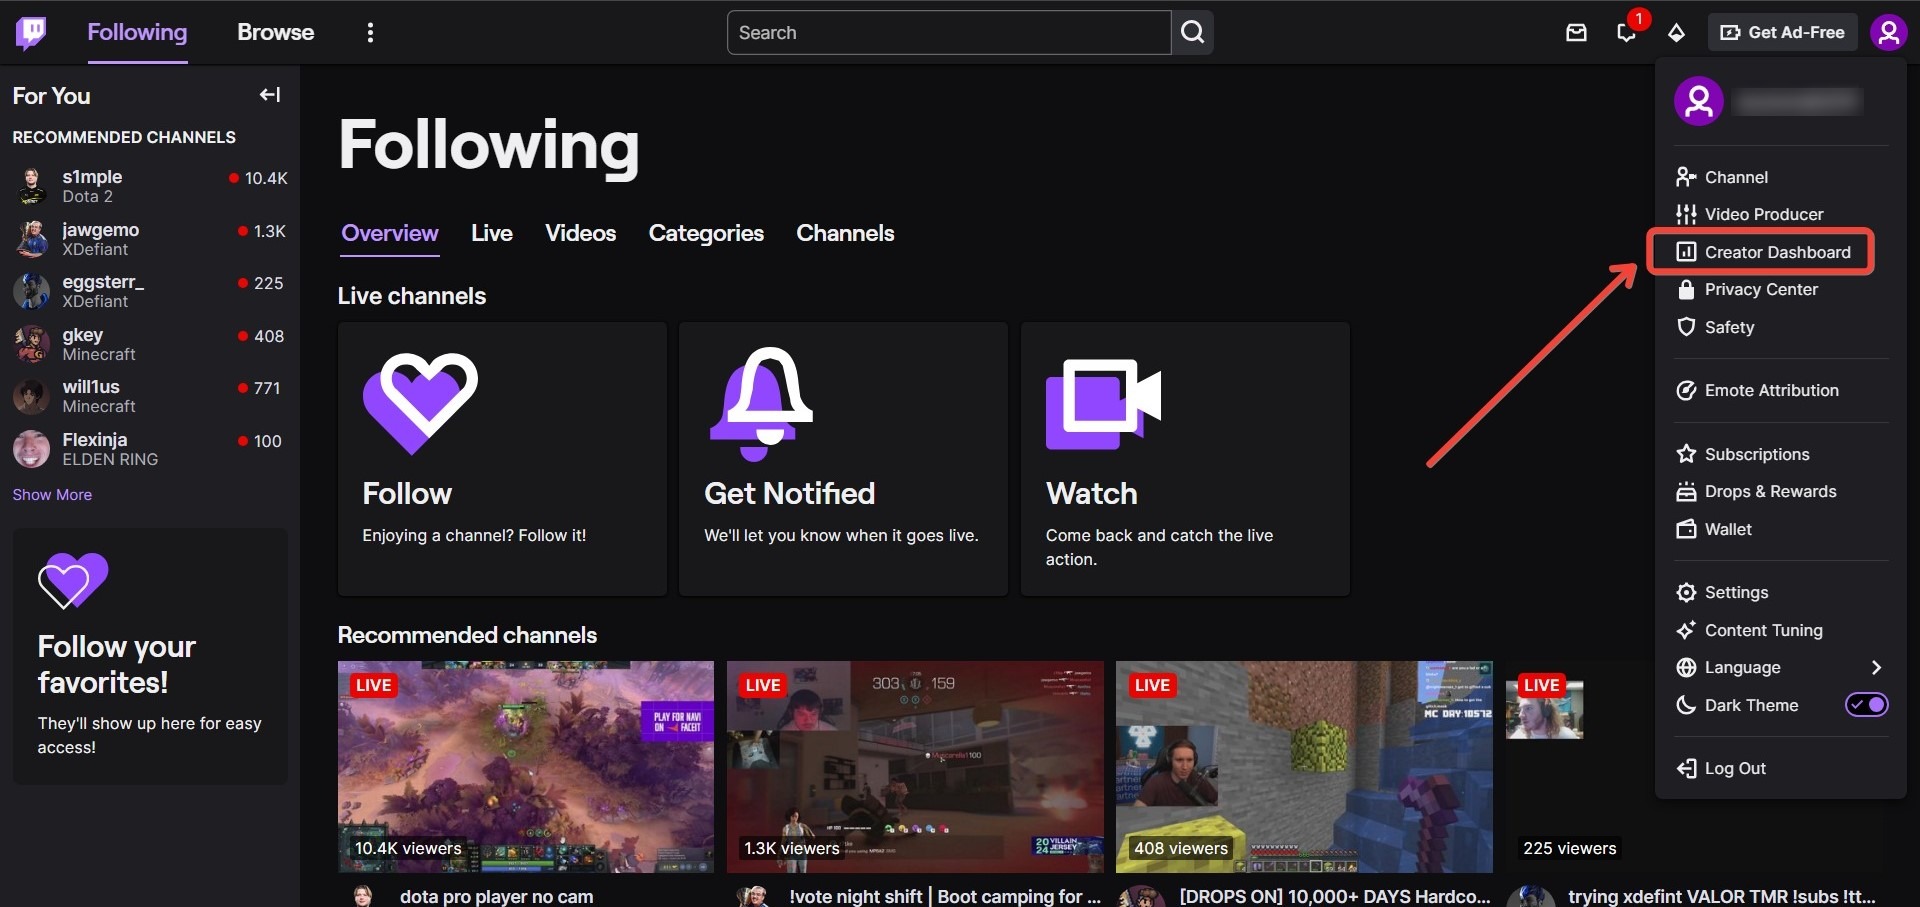Click the profile avatar in the top bar
Image resolution: width=1920 pixels, height=907 pixels.
tap(1889, 32)
